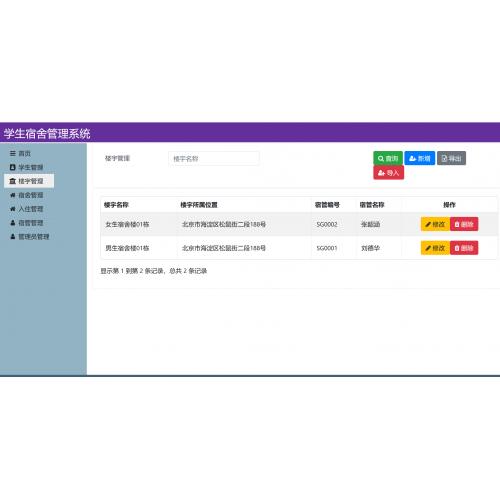Open 管理员管理 sidebar entry
Screen dimensions: 500x500
(30, 237)
